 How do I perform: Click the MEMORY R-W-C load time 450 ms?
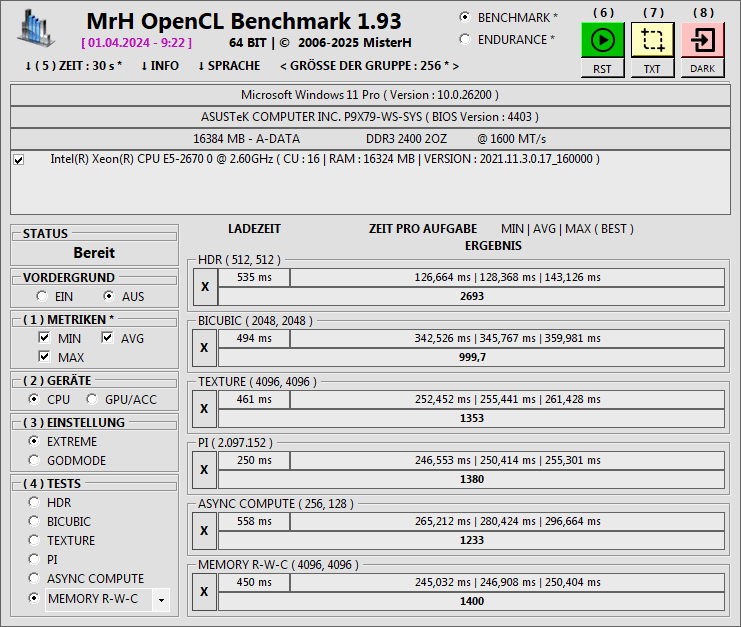click(x=254, y=582)
